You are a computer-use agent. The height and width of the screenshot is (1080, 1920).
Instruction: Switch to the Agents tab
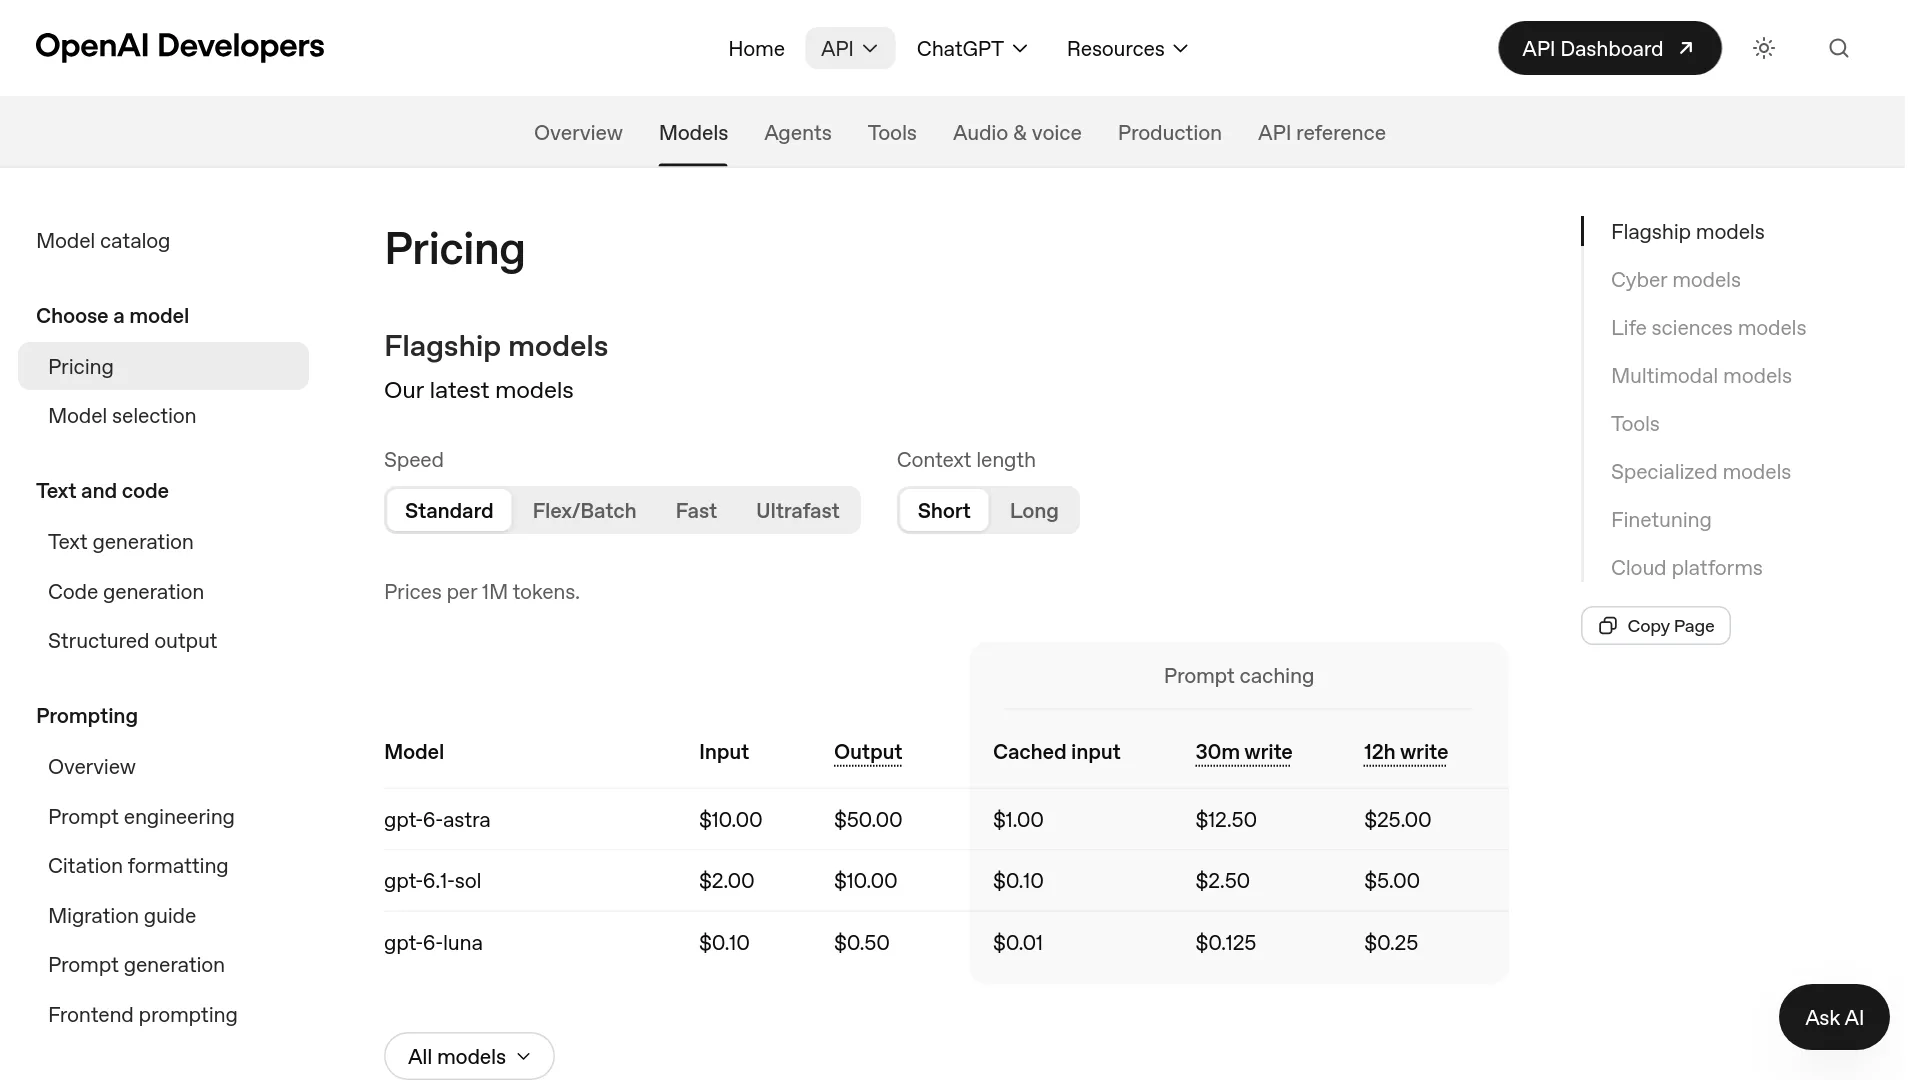(x=797, y=133)
